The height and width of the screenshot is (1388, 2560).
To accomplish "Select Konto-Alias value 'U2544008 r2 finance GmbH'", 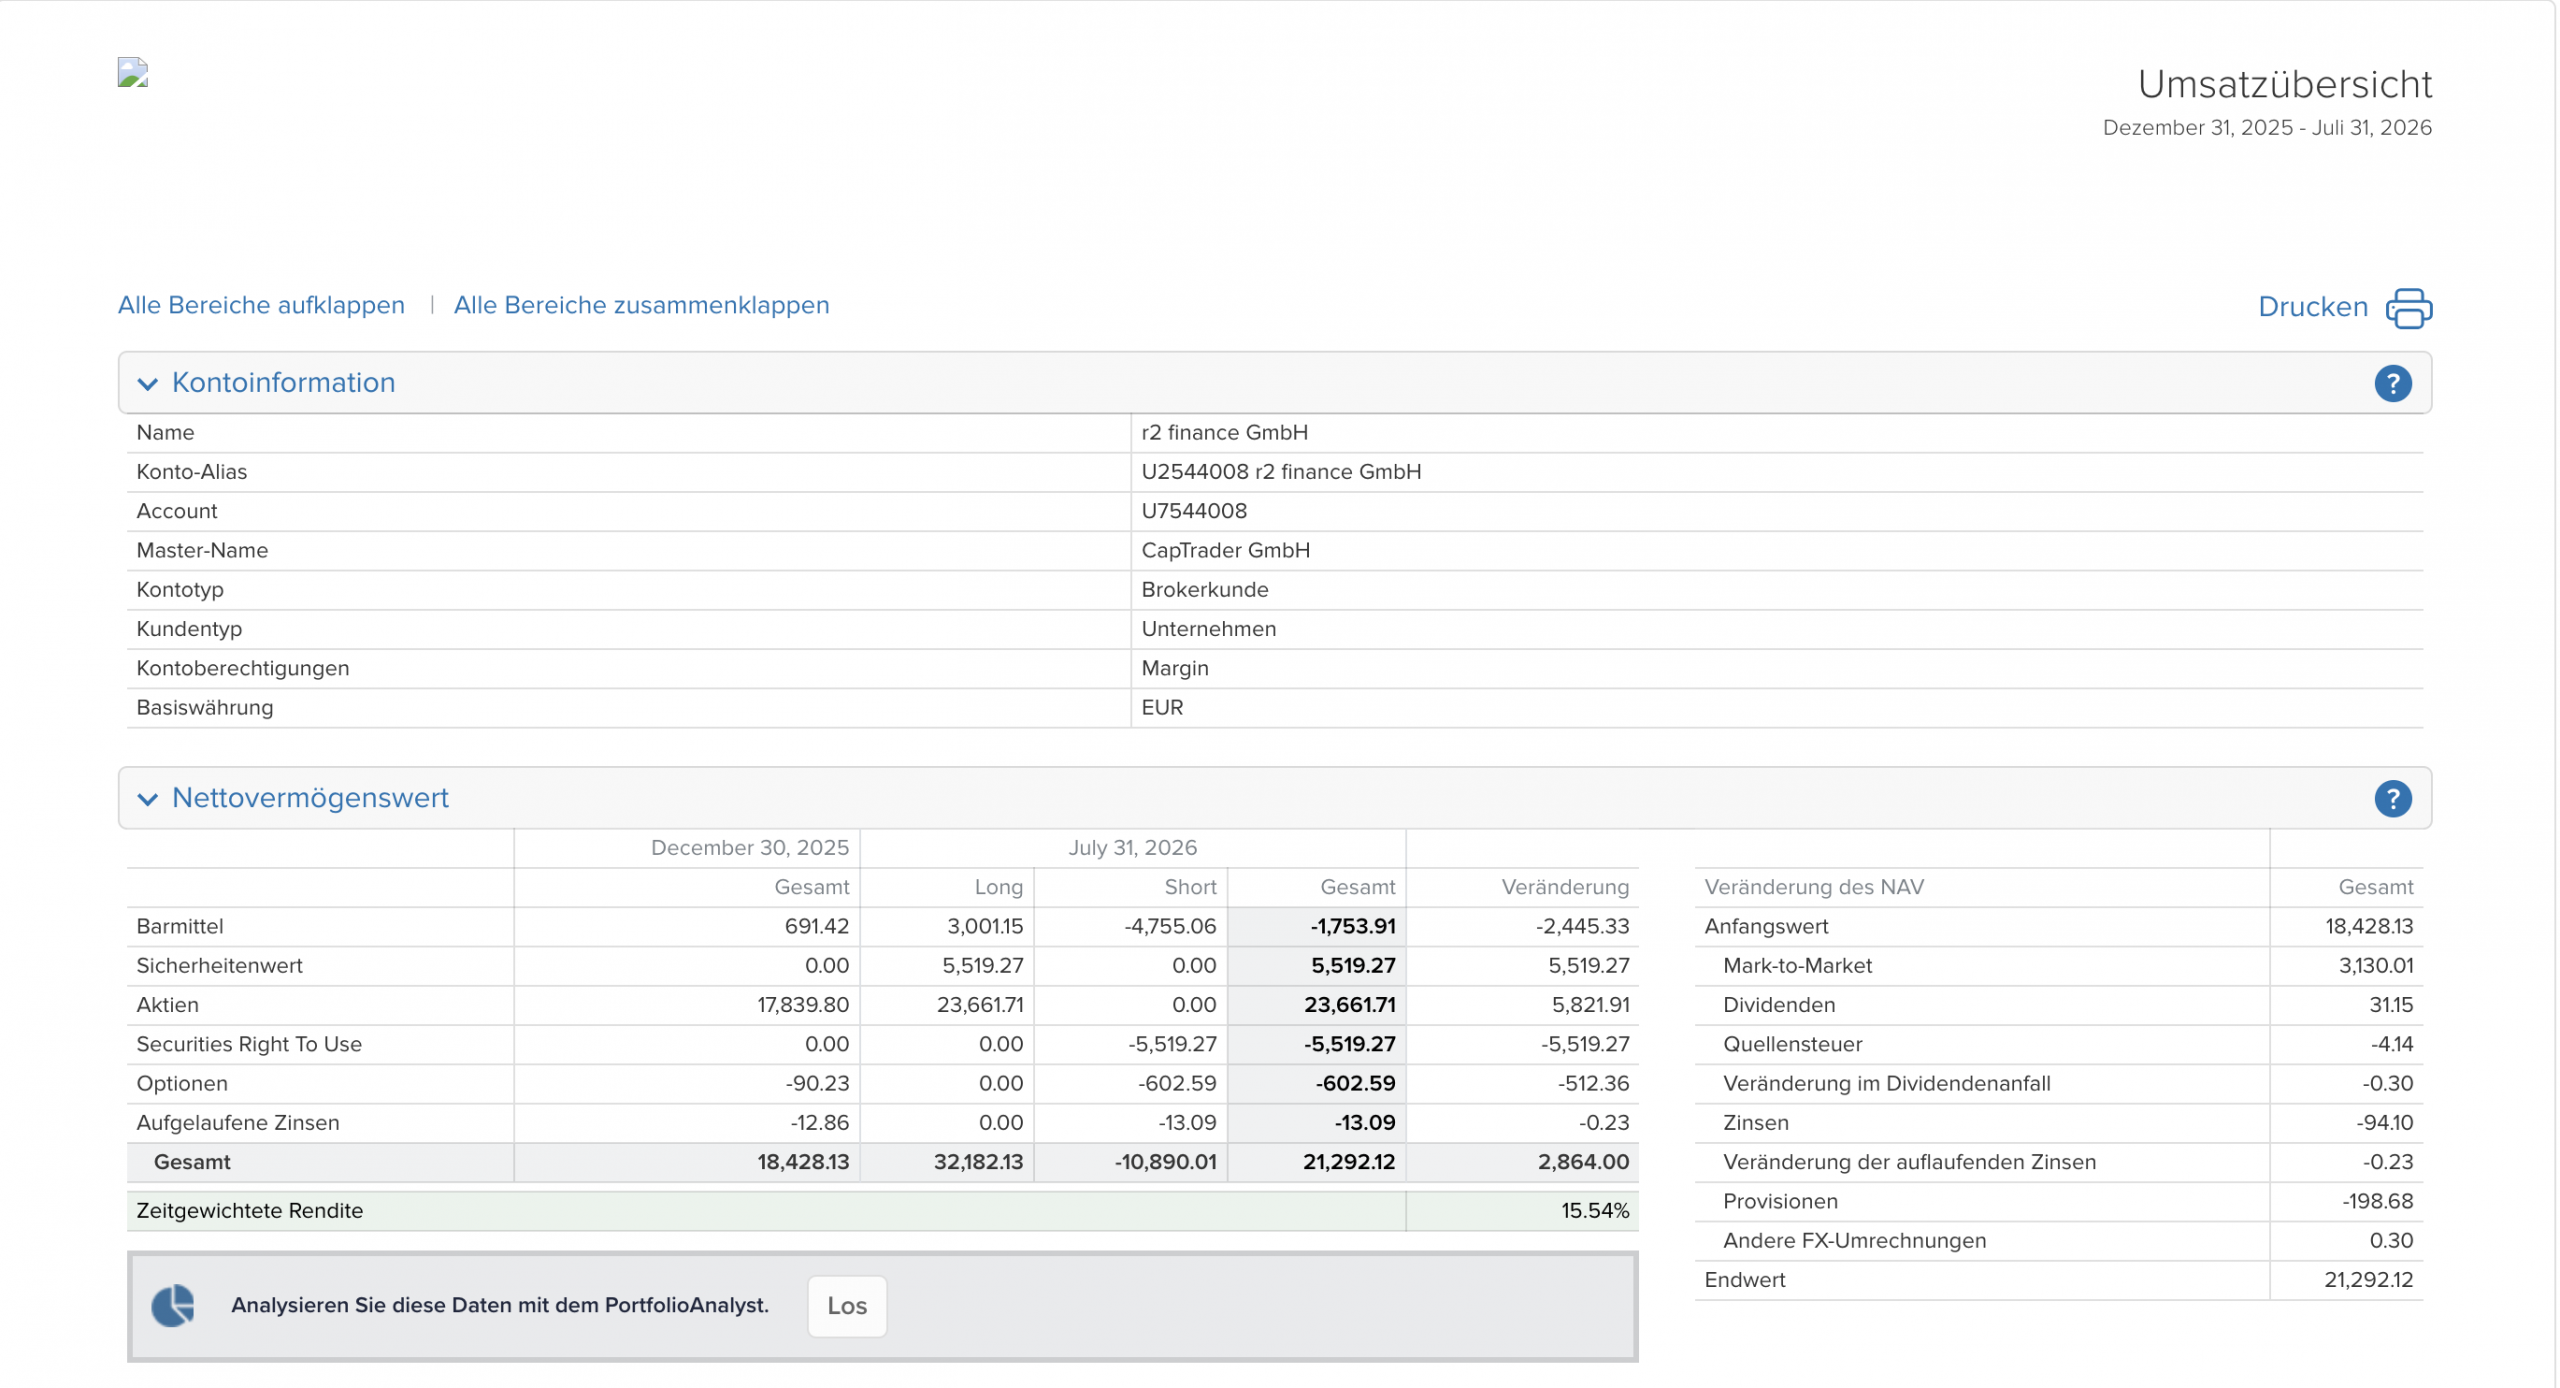I will (x=1280, y=472).
